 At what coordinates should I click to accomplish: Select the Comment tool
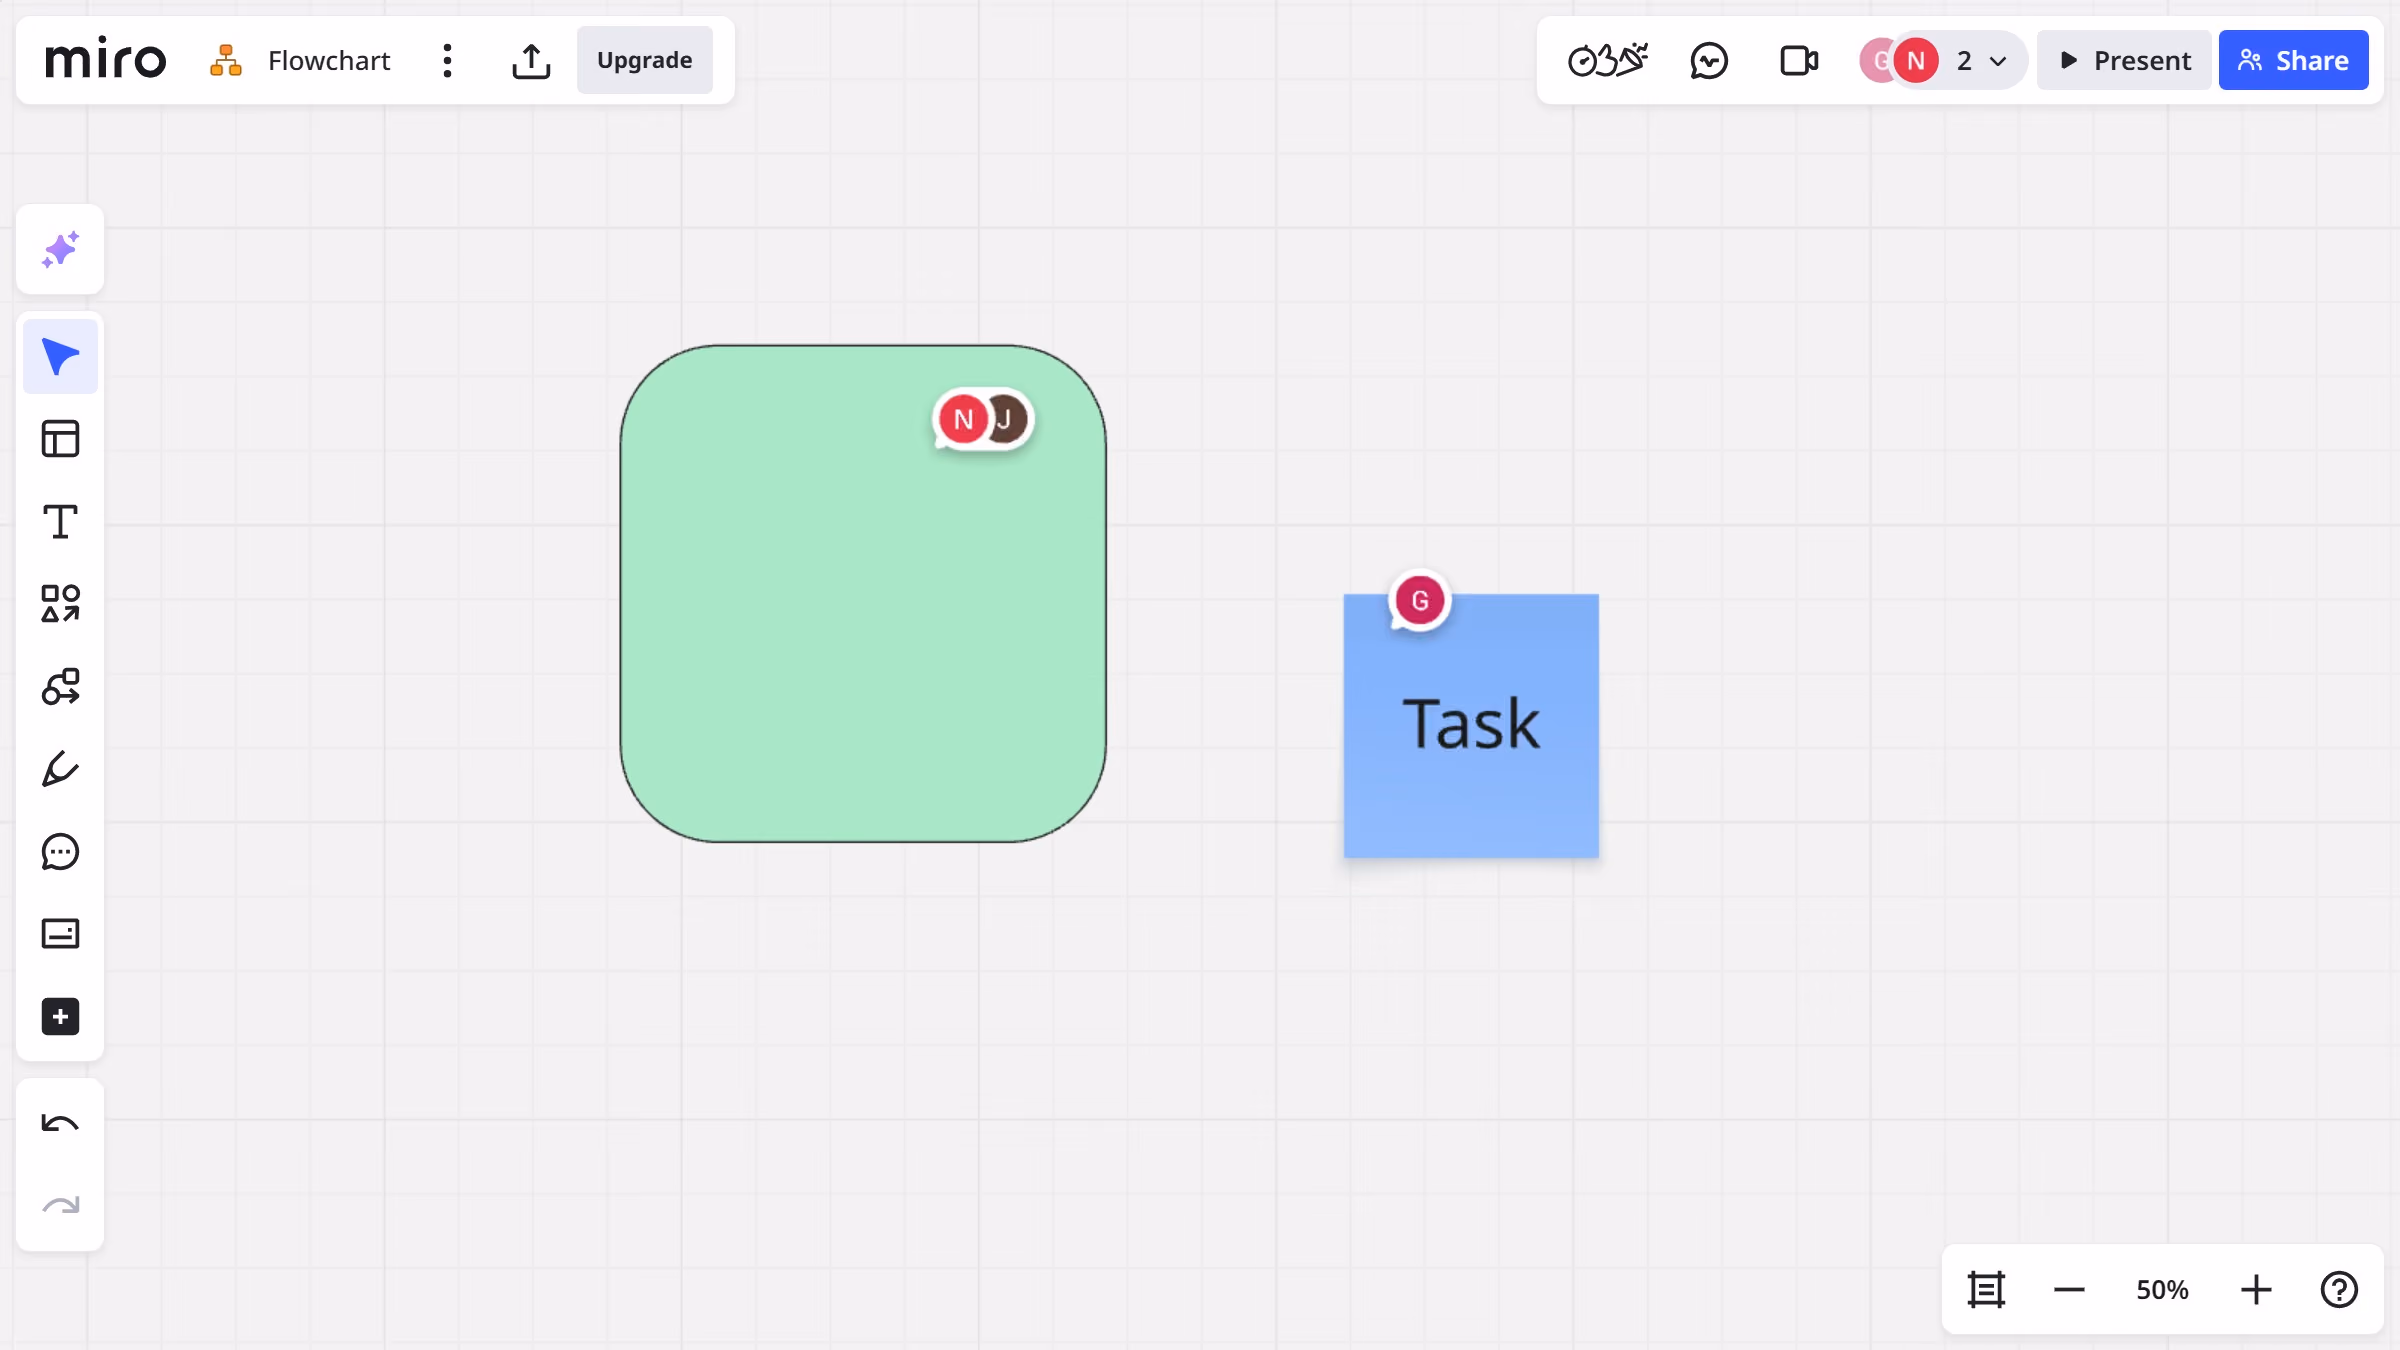[x=60, y=852]
